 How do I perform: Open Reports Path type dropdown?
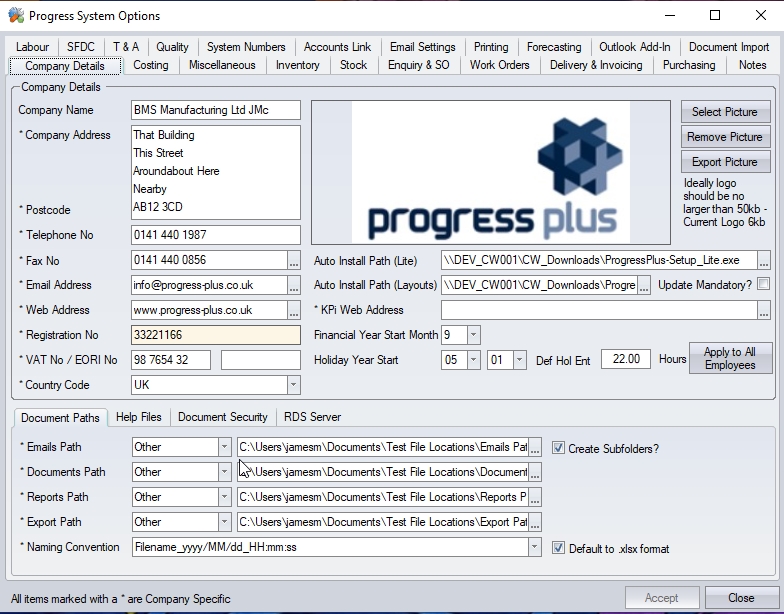pos(224,497)
